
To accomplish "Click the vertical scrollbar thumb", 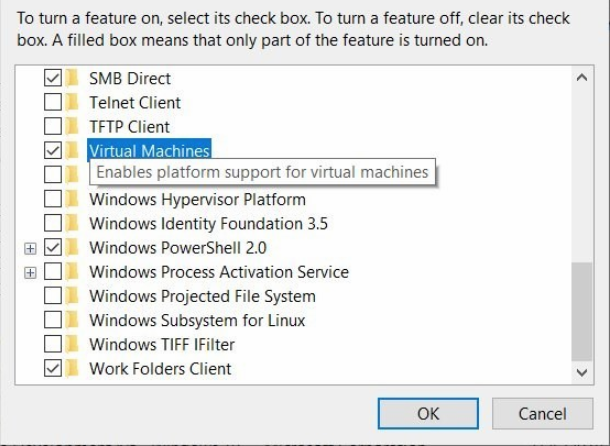I will (x=581, y=312).
